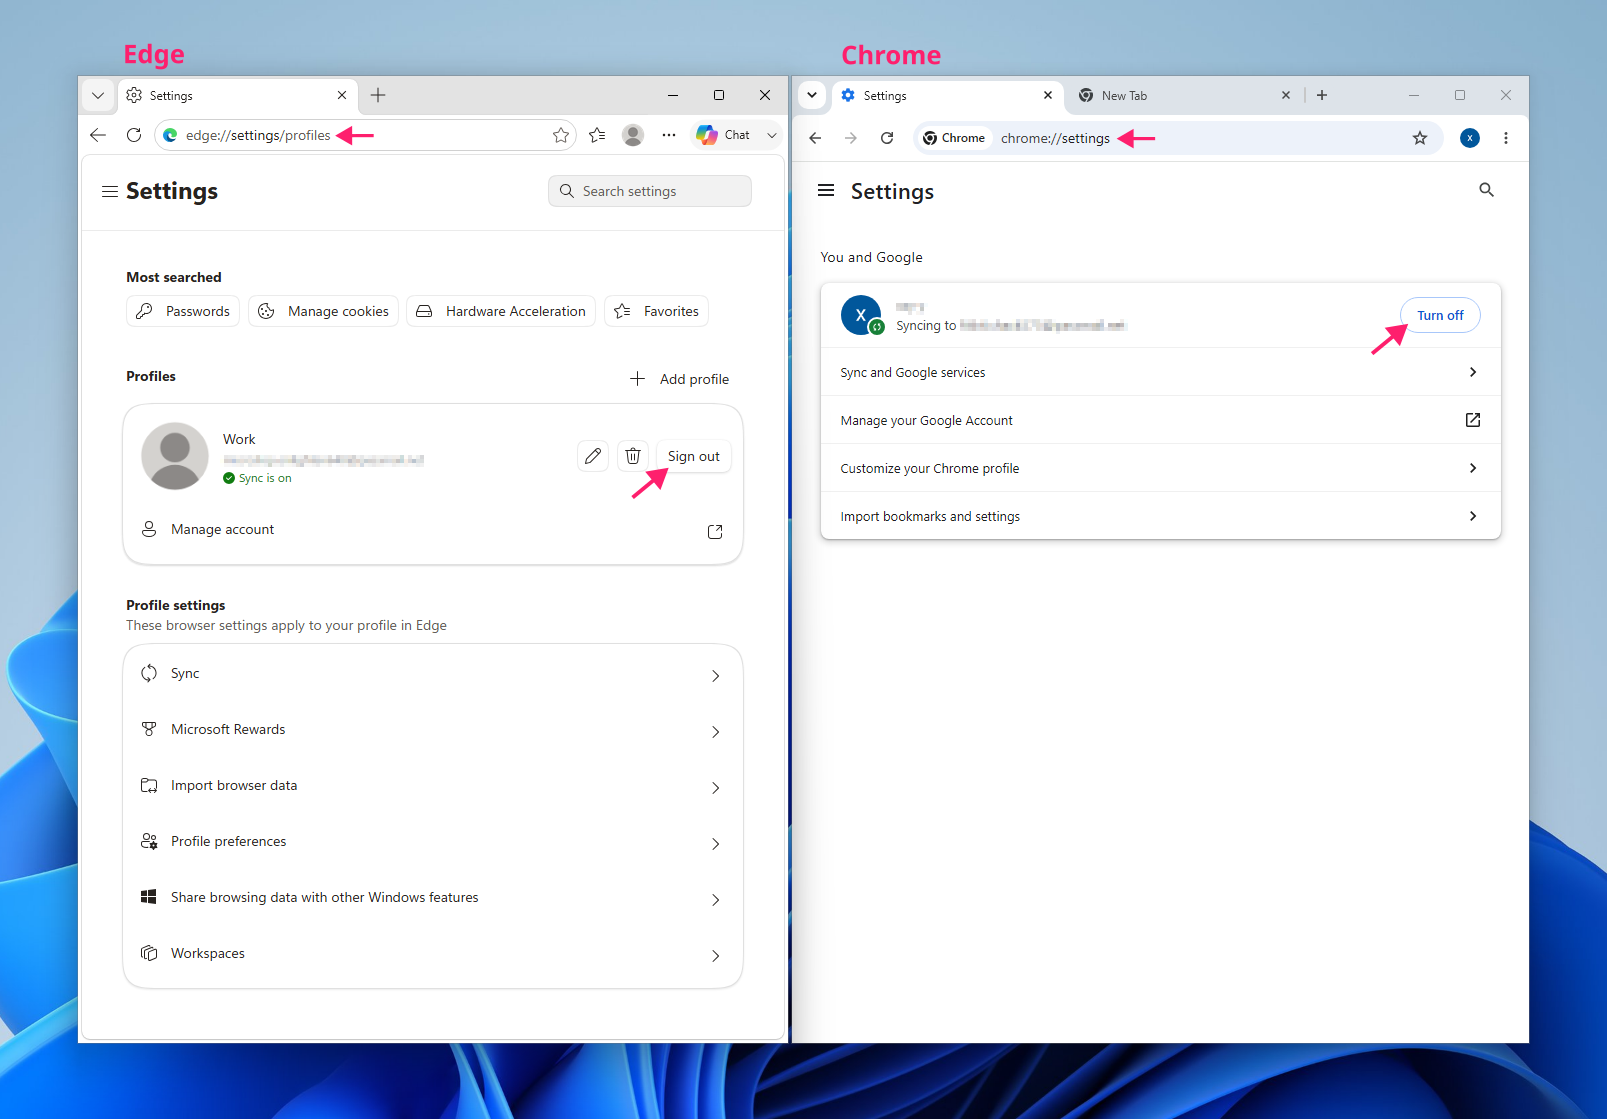The height and width of the screenshot is (1119, 1607).
Task: Open Edge settings hamburger menu
Action: point(110,191)
